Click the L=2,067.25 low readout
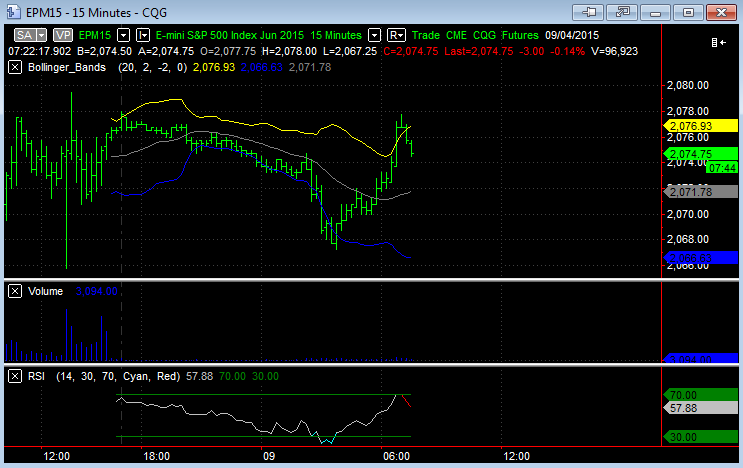This screenshot has height=468, width=743. point(350,51)
